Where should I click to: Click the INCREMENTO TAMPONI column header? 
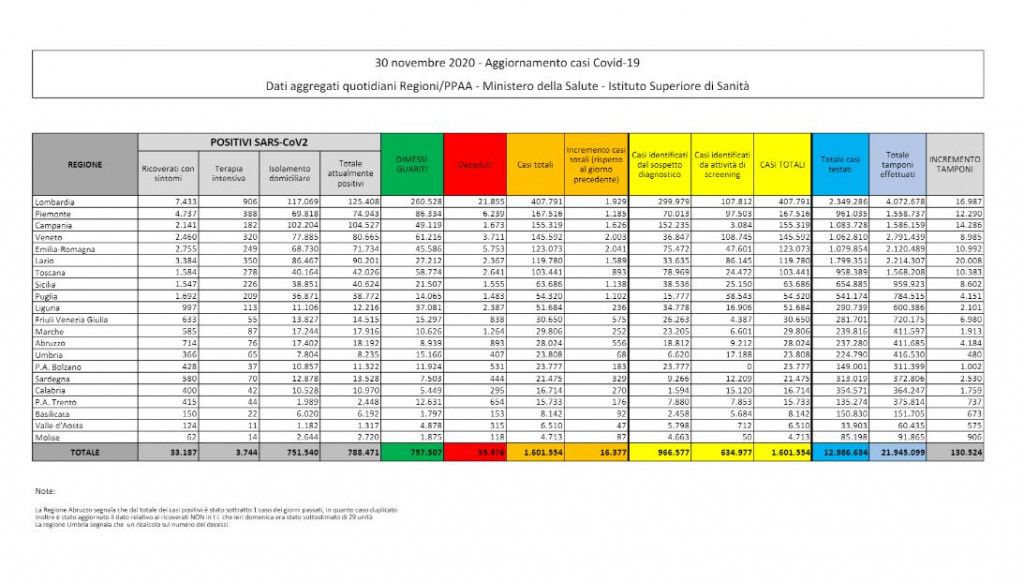click(x=954, y=164)
